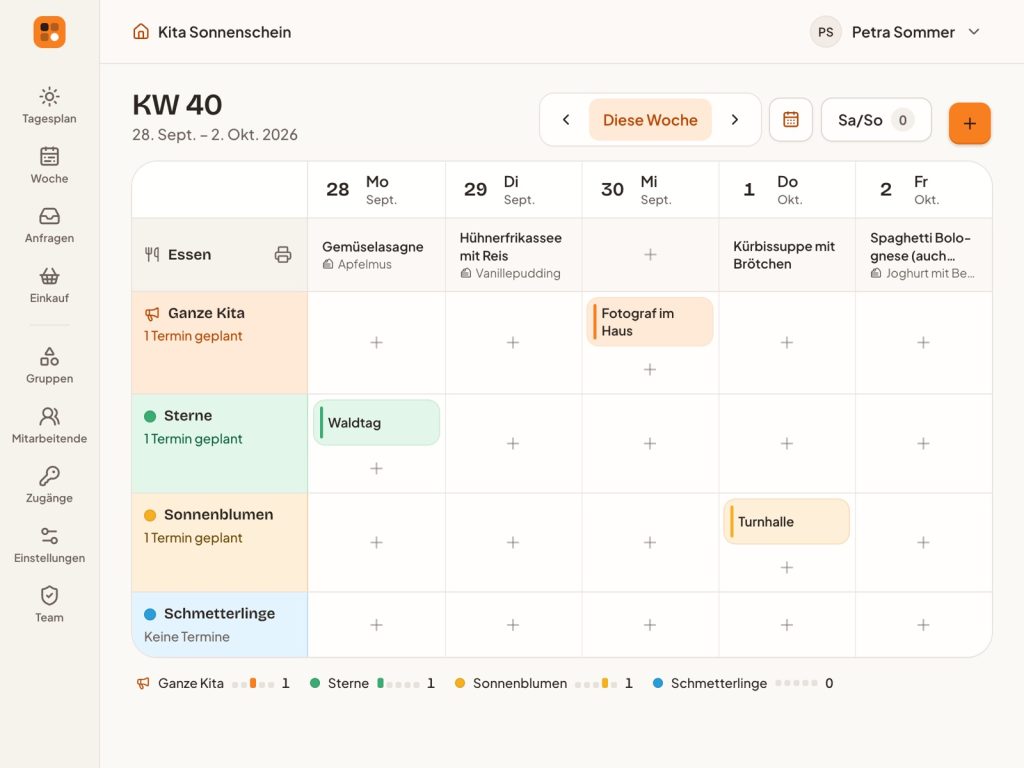
Task: Add Schmetterlinge event on Monday
Action: pos(376,625)
